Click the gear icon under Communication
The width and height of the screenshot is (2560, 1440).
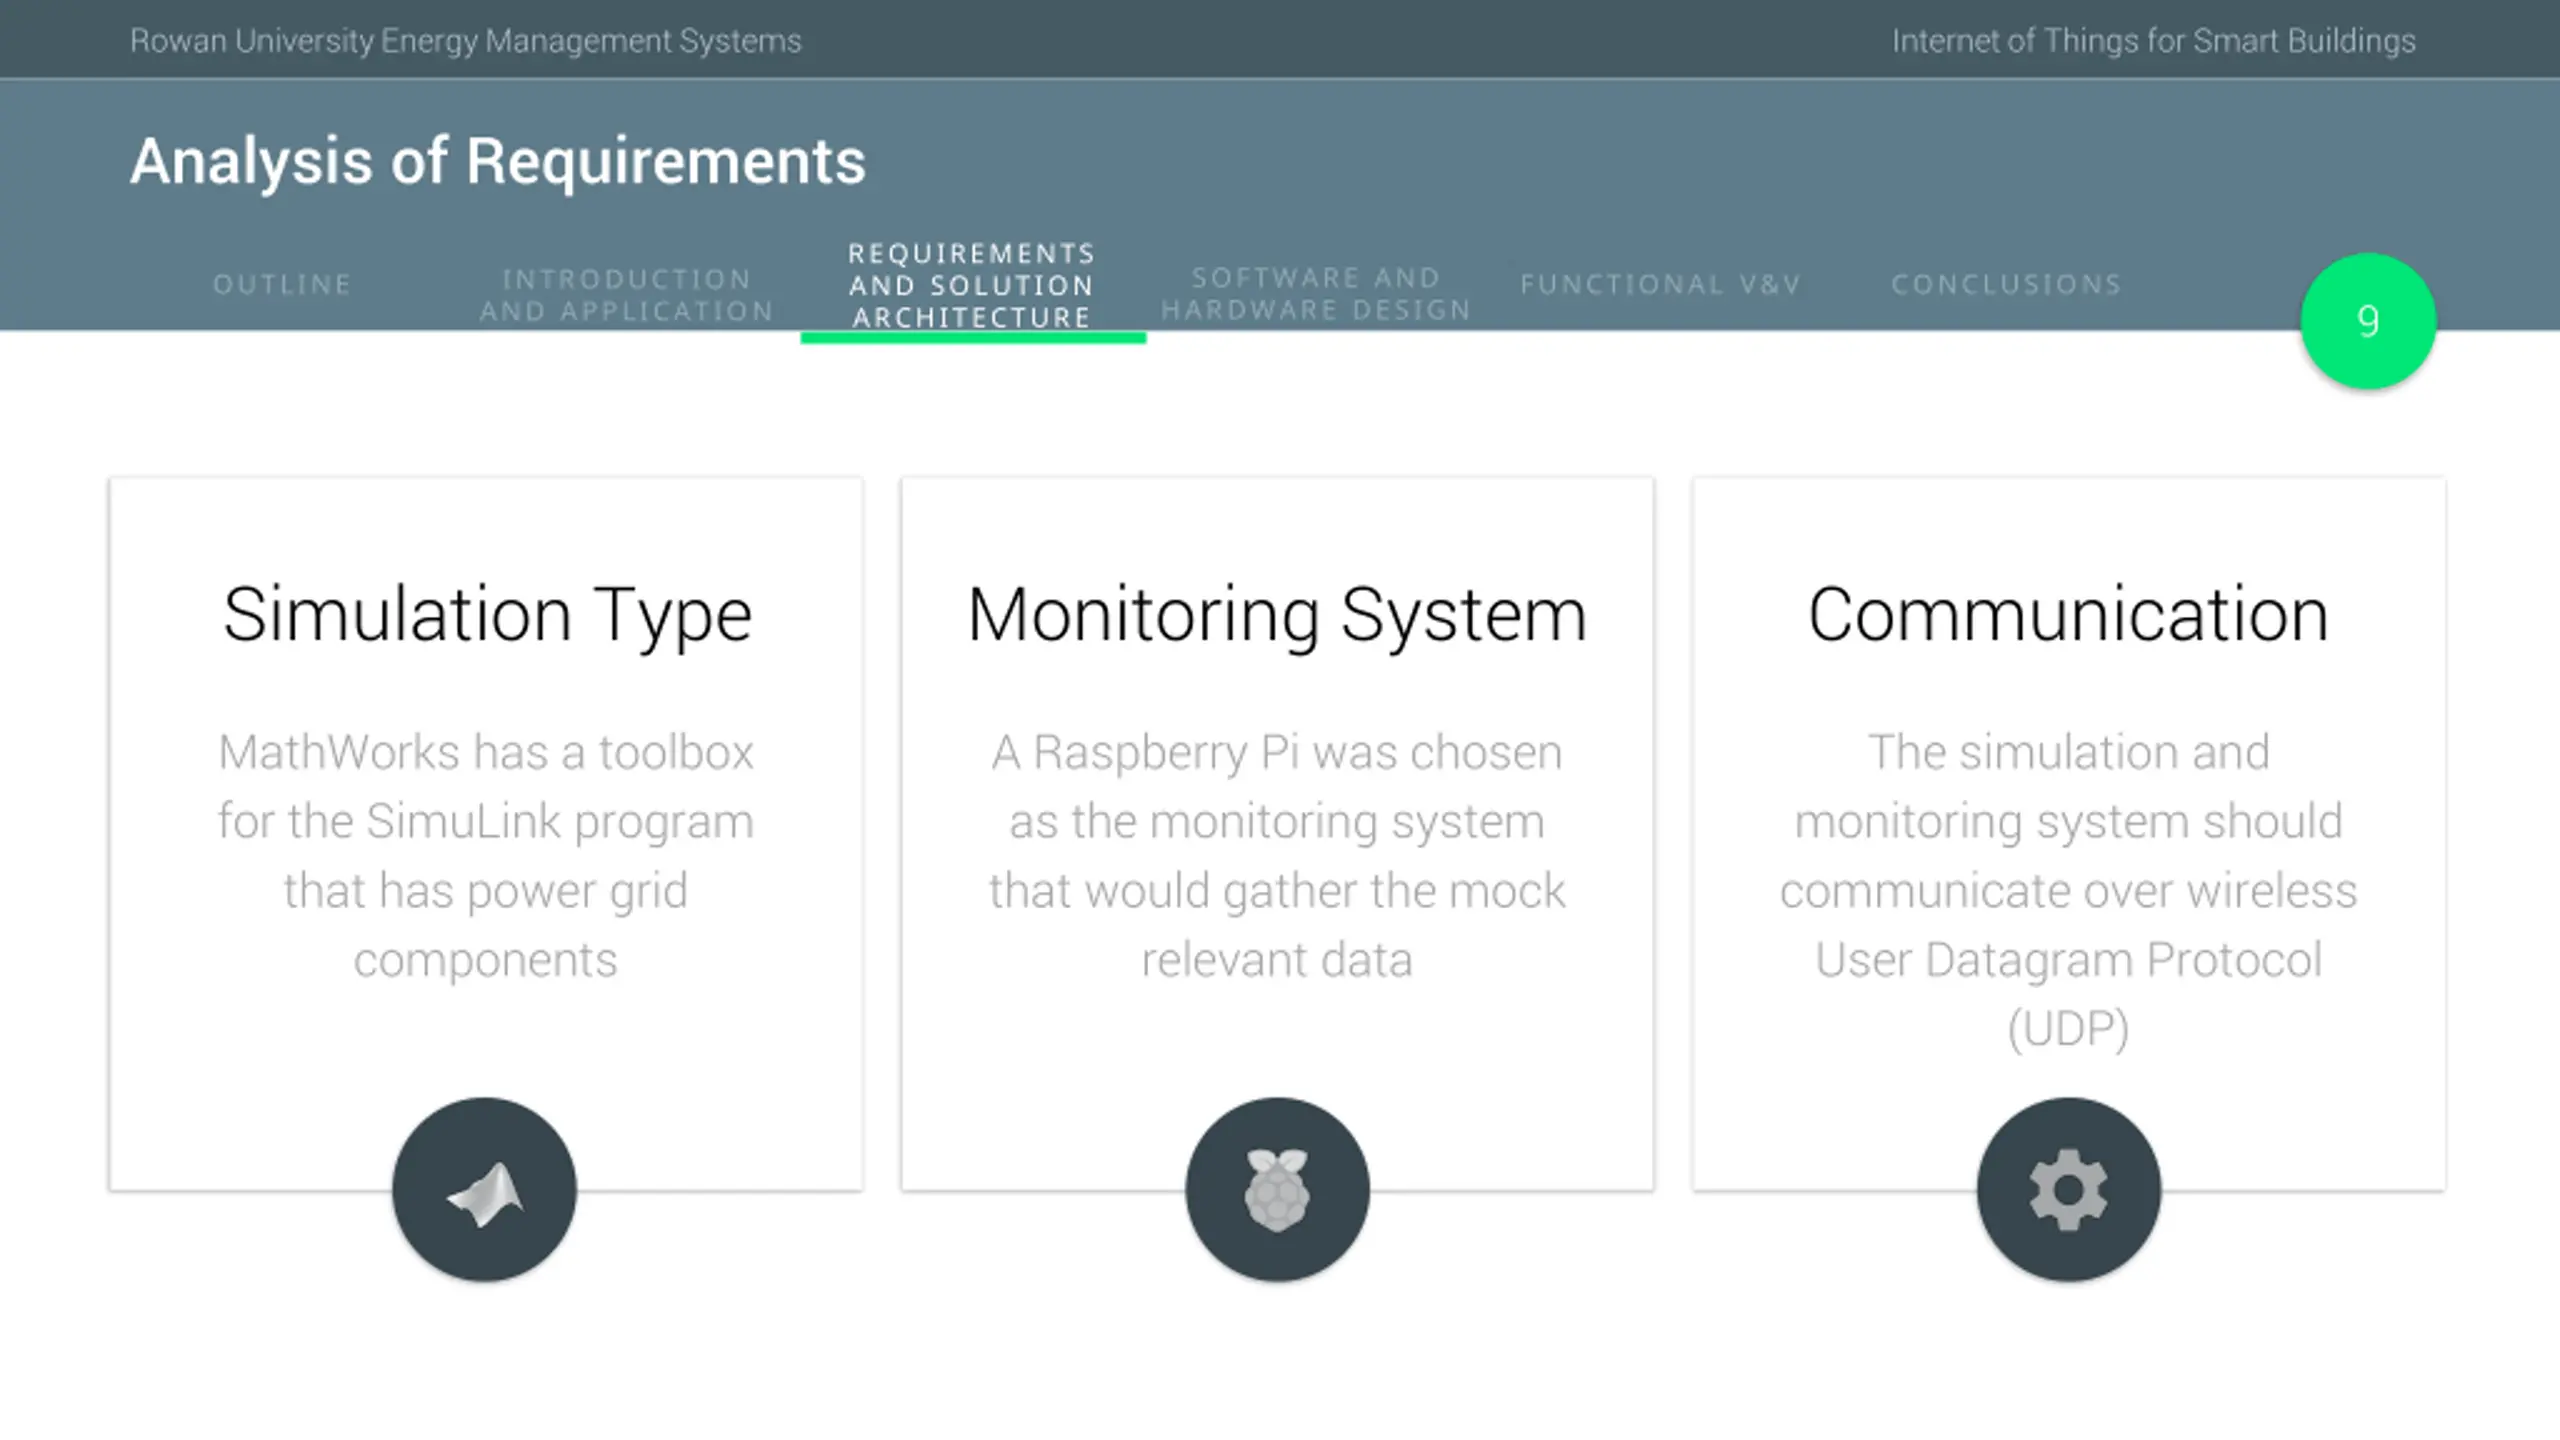(x=2069, y=1190)
